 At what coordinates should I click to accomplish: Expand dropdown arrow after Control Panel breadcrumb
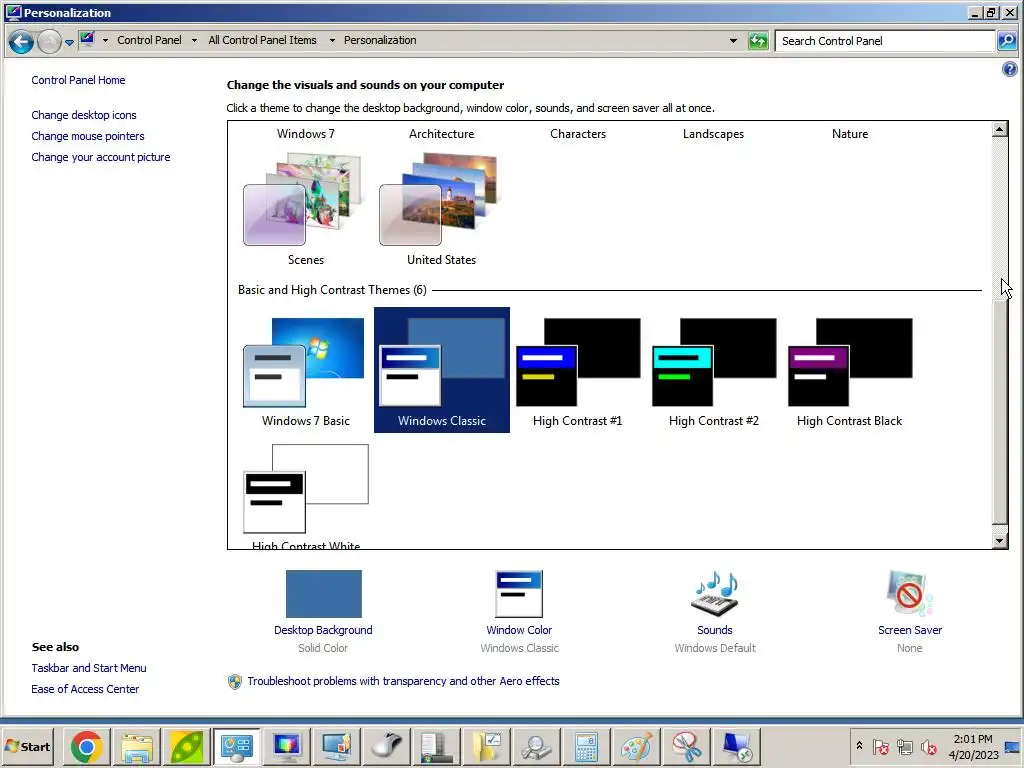pyautogui.click(x=194, y=40)
